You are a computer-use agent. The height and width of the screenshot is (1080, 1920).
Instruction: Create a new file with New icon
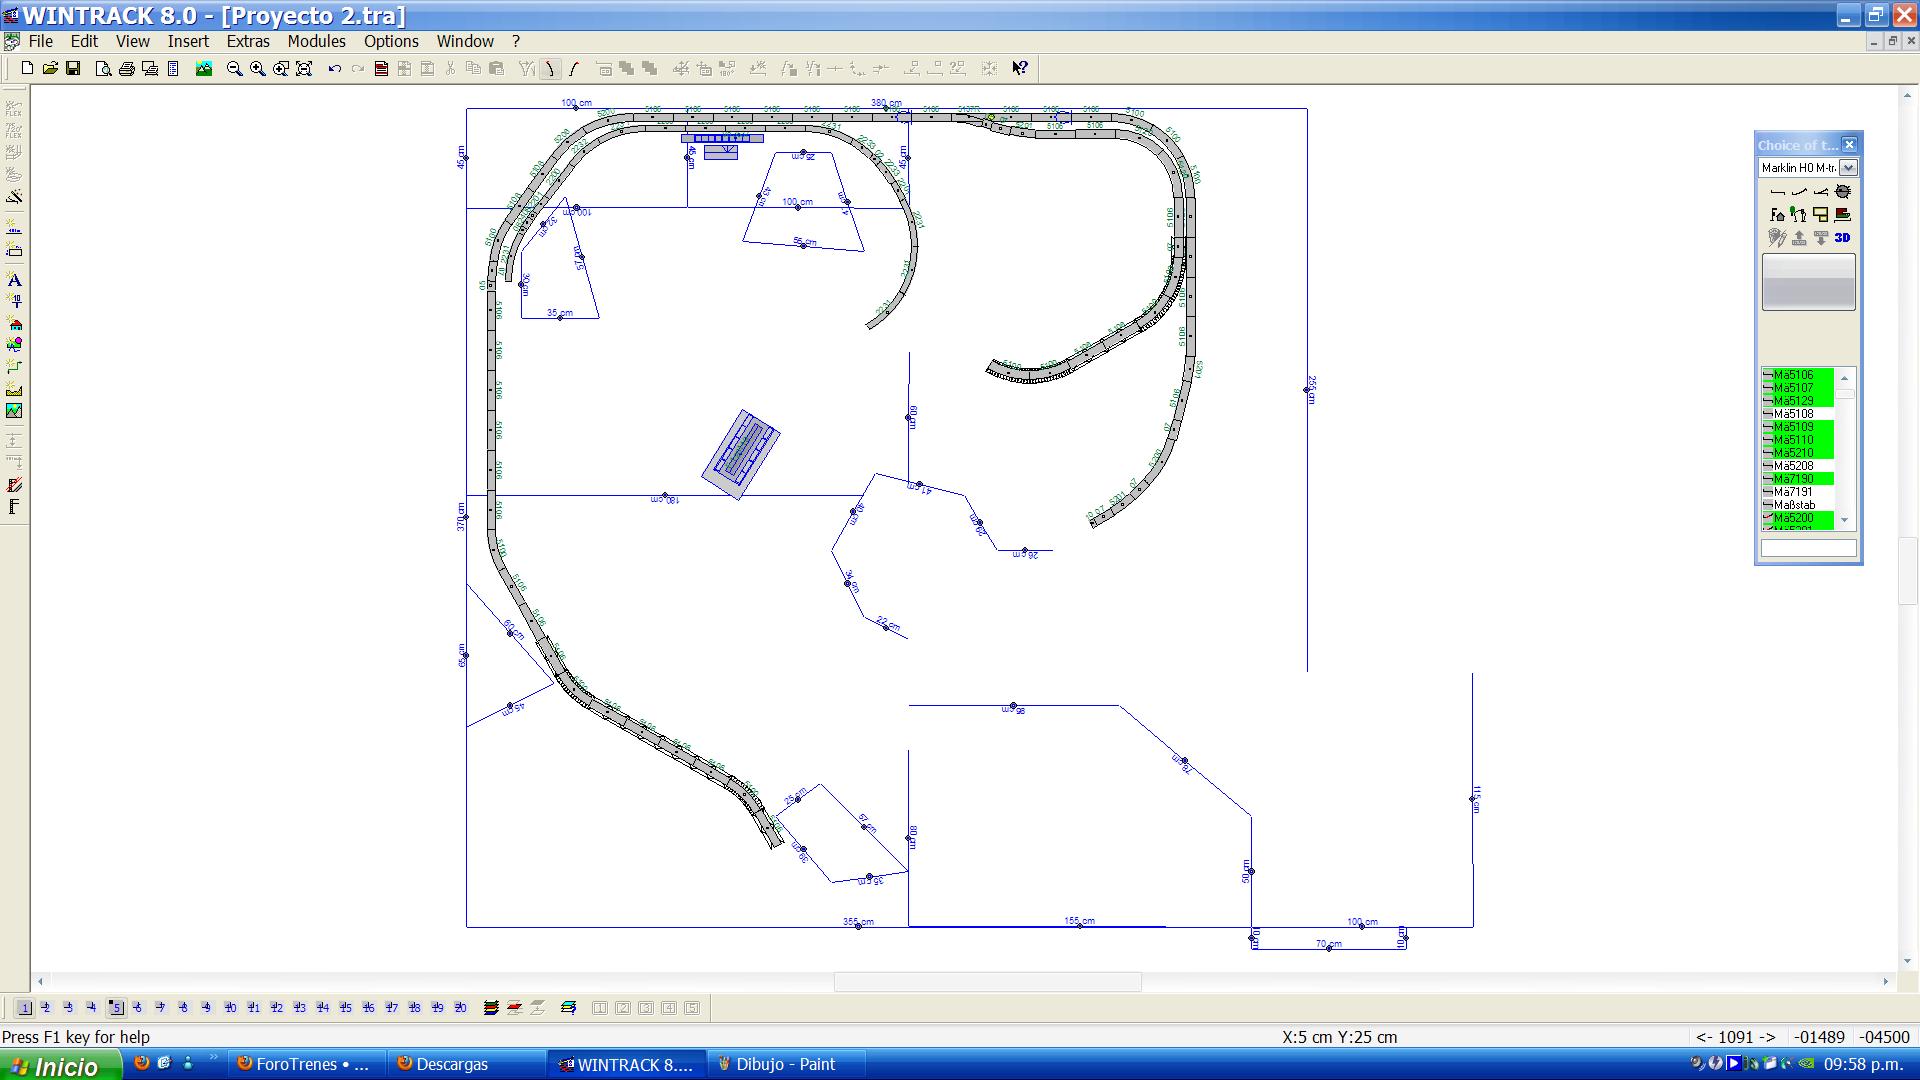[27, 69]
